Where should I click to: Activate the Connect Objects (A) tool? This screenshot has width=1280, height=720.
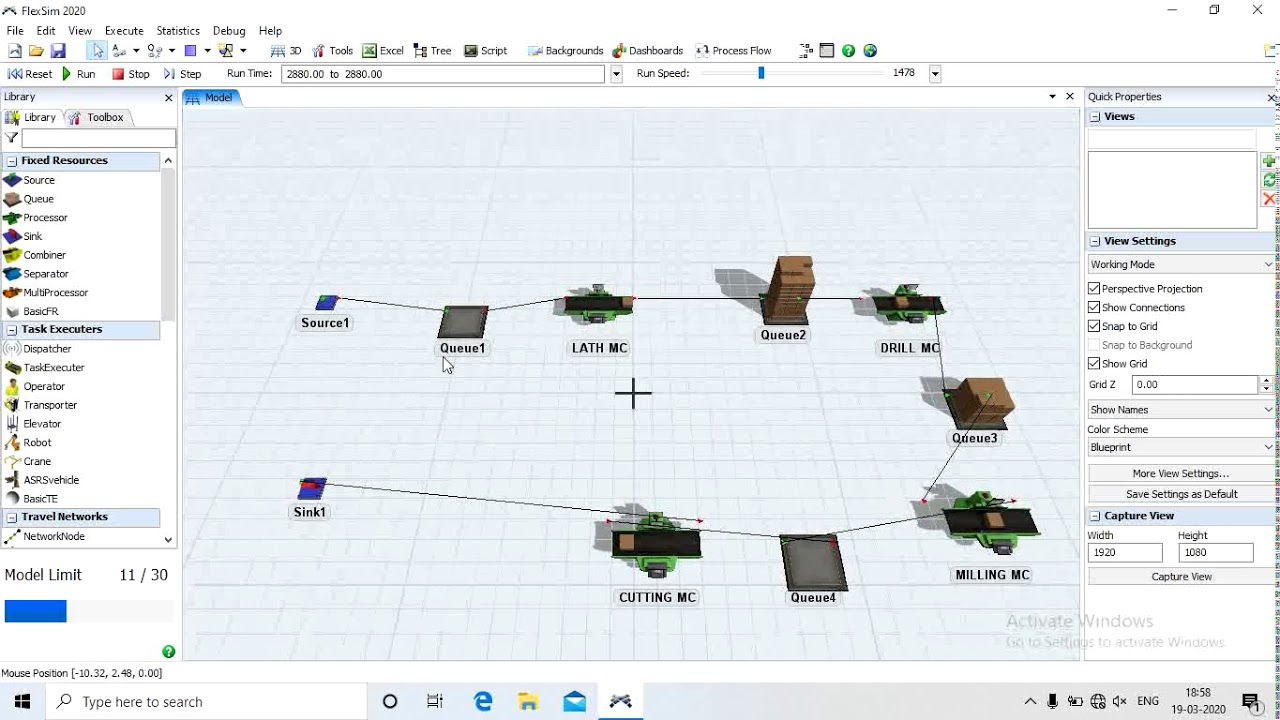point(120,50)
